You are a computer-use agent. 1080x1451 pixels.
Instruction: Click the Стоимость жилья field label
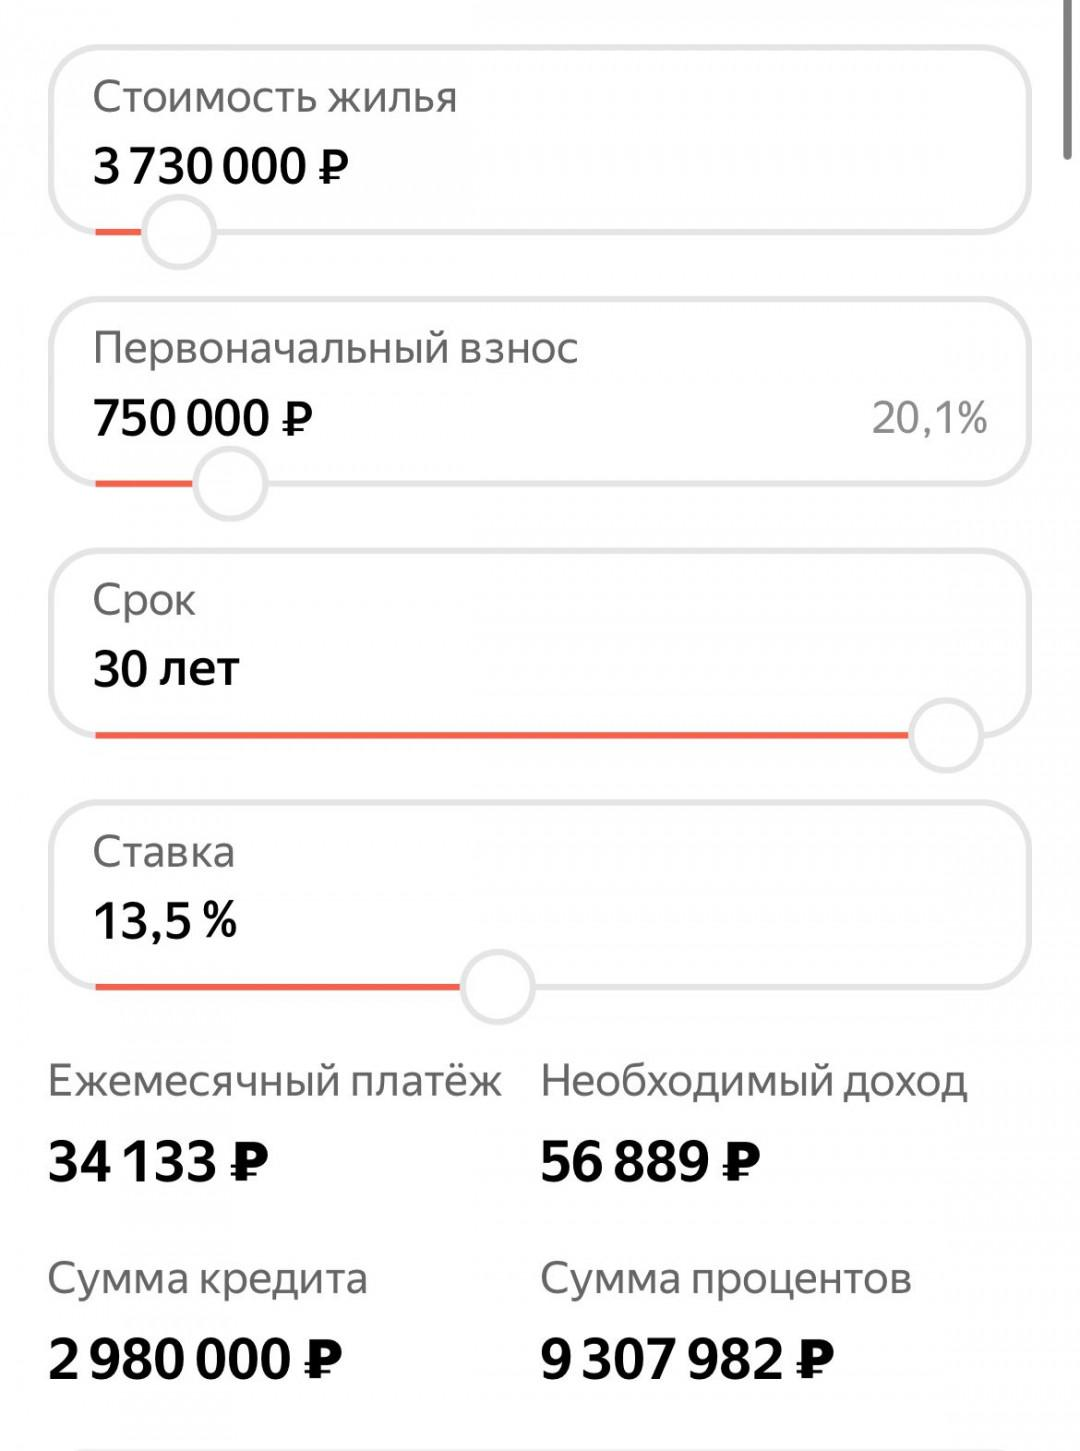(275, 98)
